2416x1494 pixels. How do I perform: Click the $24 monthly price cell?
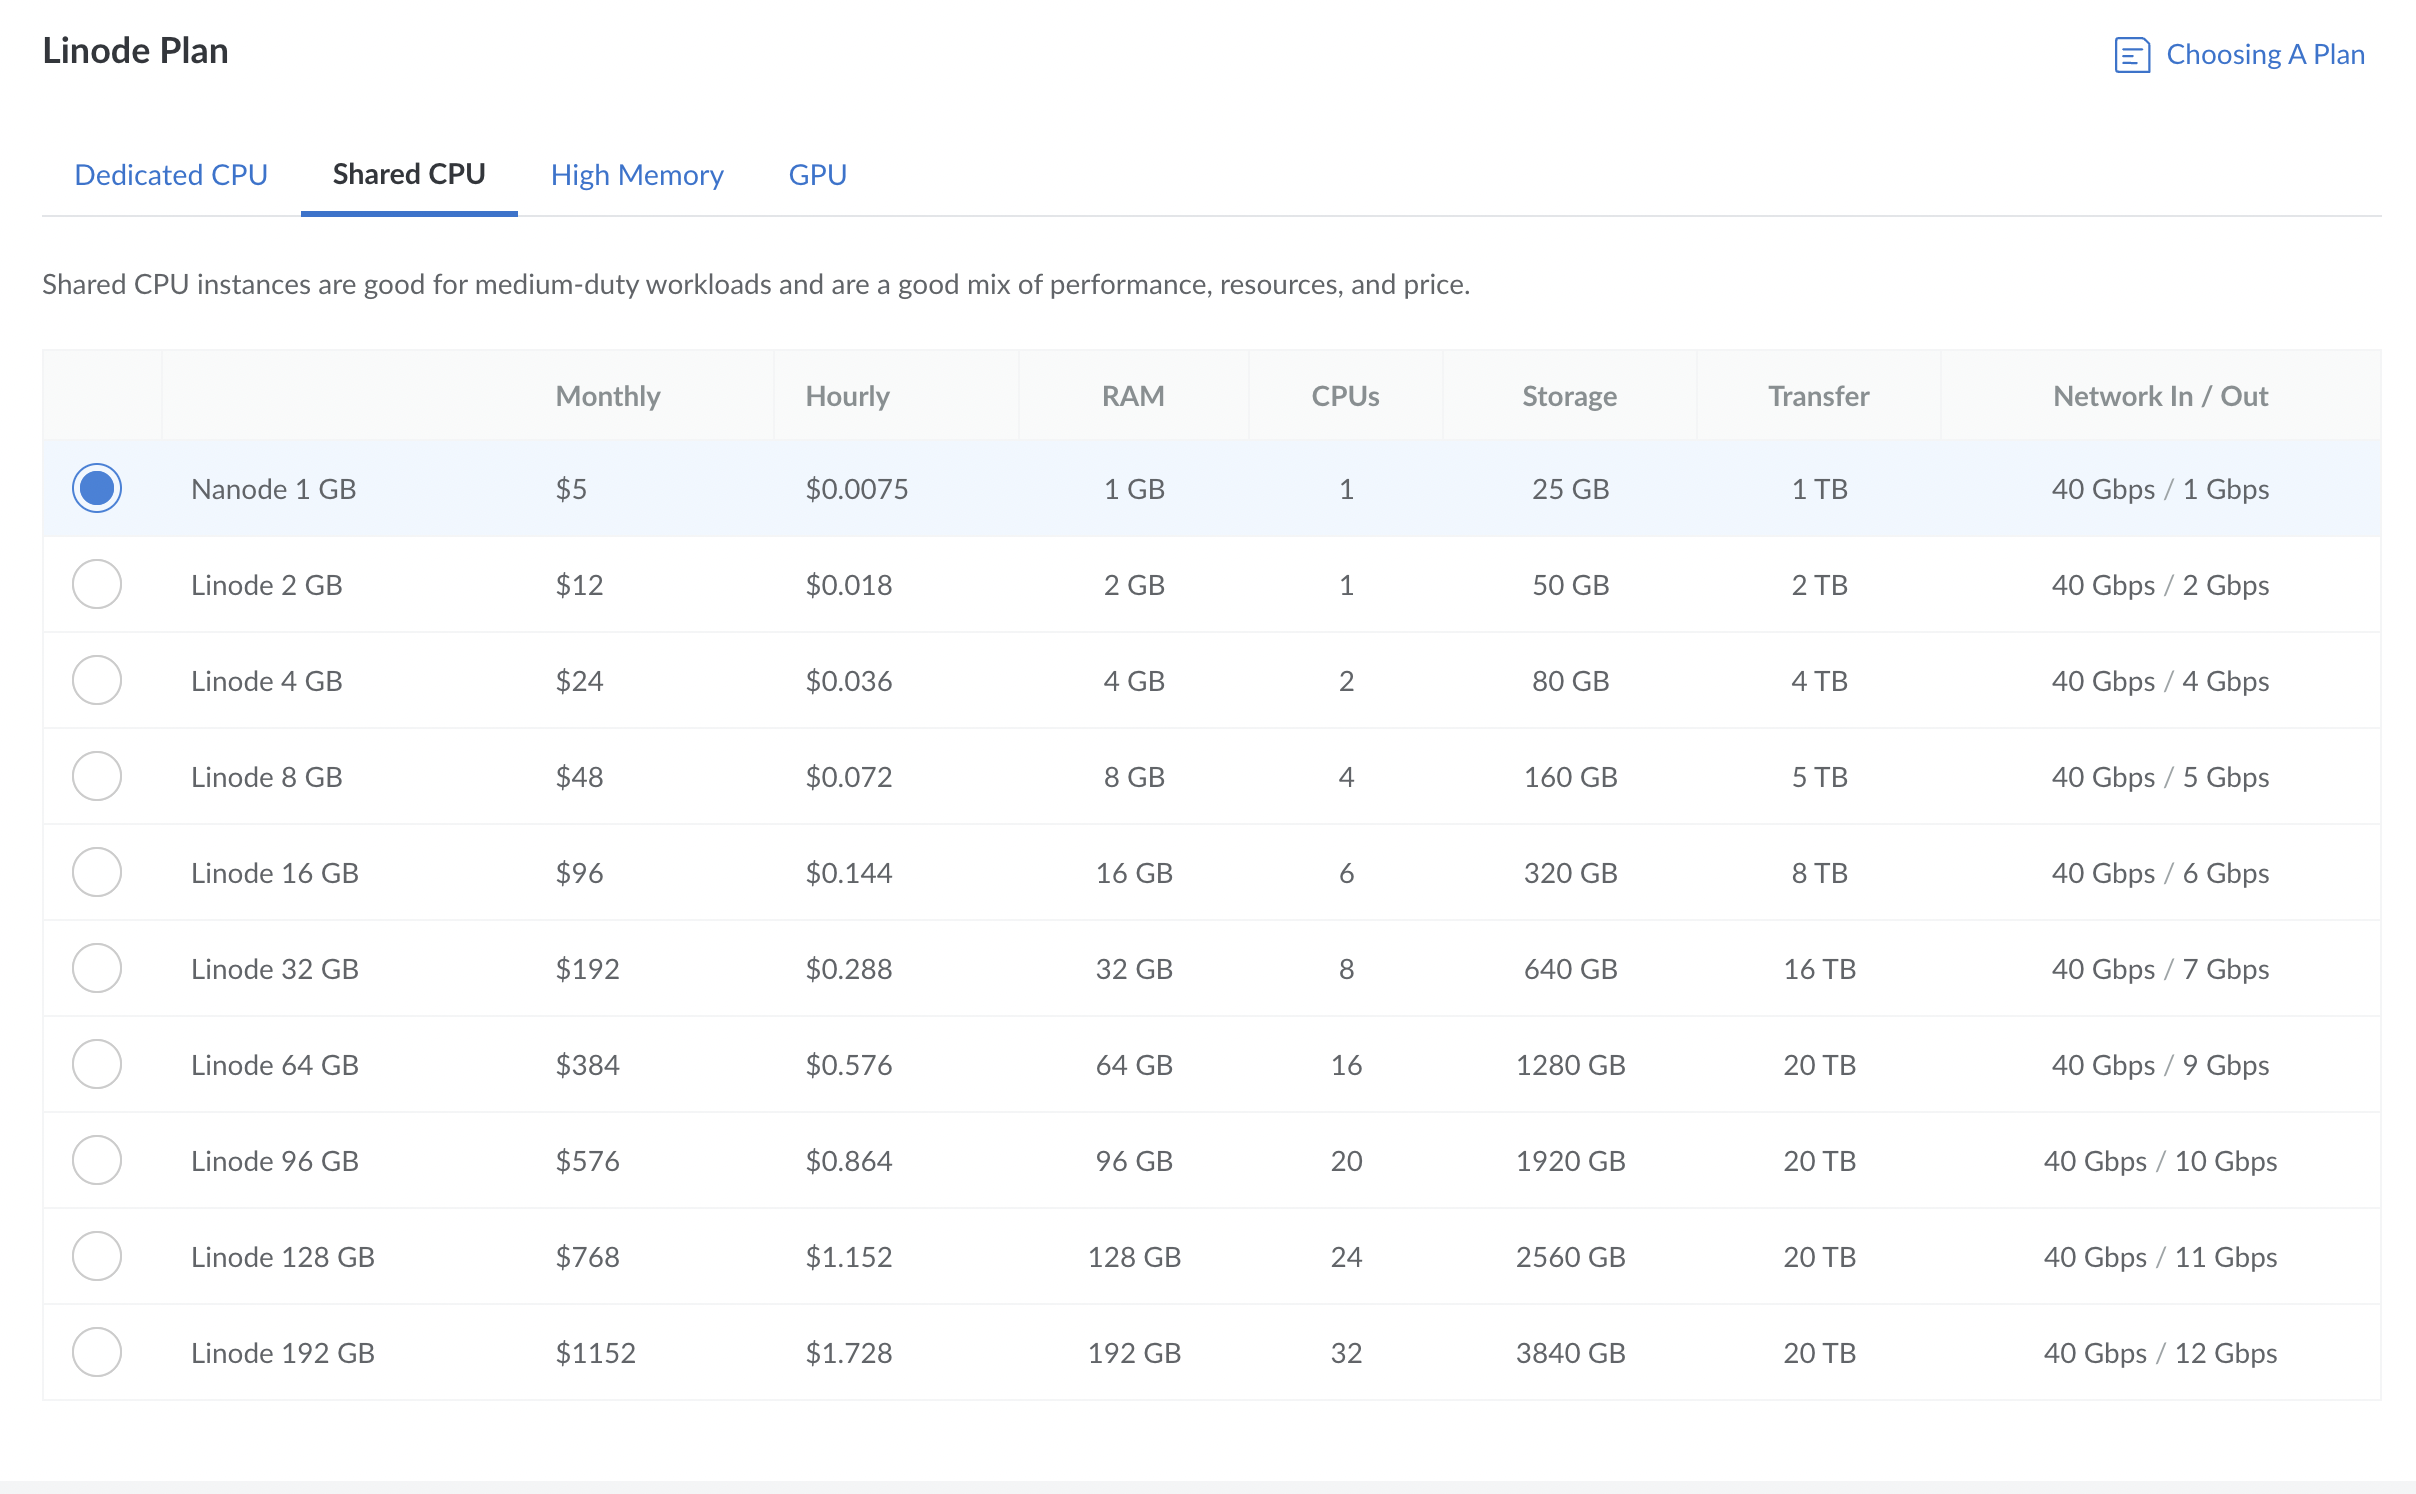579,681
